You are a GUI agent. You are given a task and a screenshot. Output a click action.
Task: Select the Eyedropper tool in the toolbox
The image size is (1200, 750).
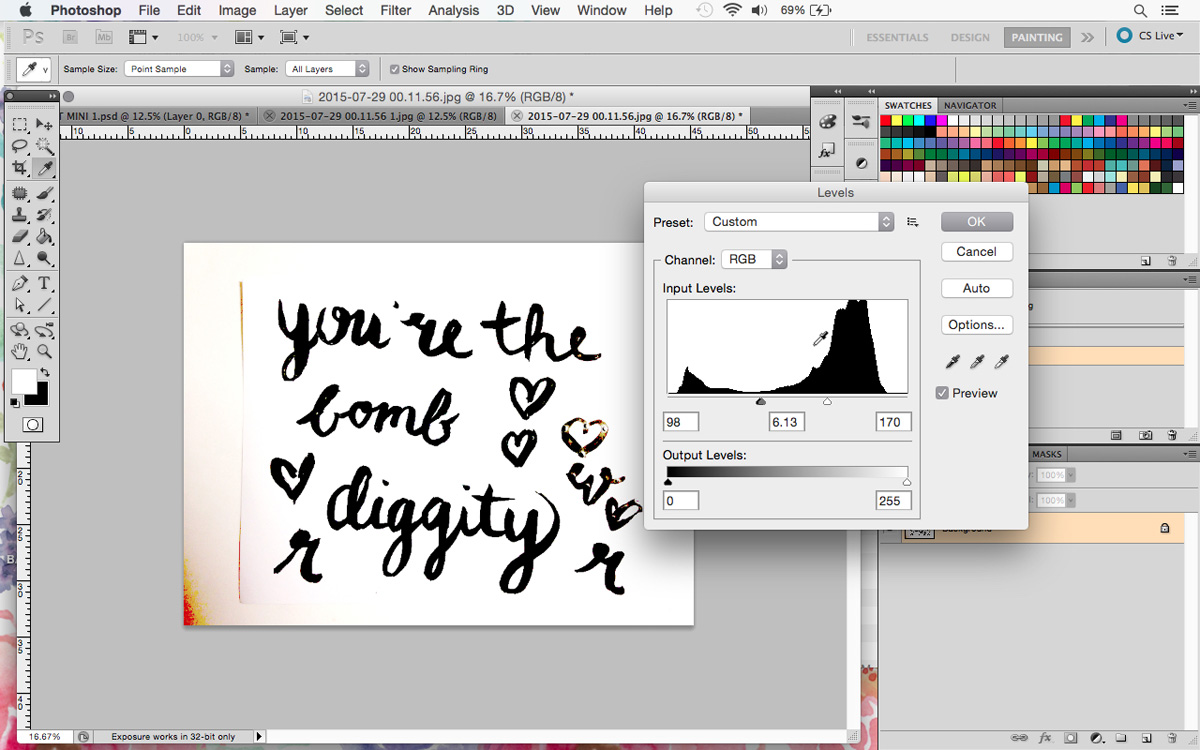(x=45, y=168)
